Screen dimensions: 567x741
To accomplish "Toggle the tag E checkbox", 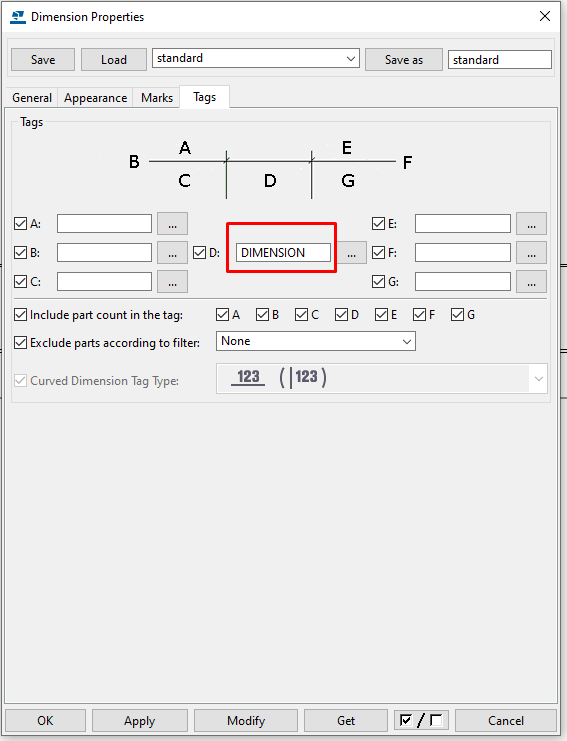I will point(378,224).
